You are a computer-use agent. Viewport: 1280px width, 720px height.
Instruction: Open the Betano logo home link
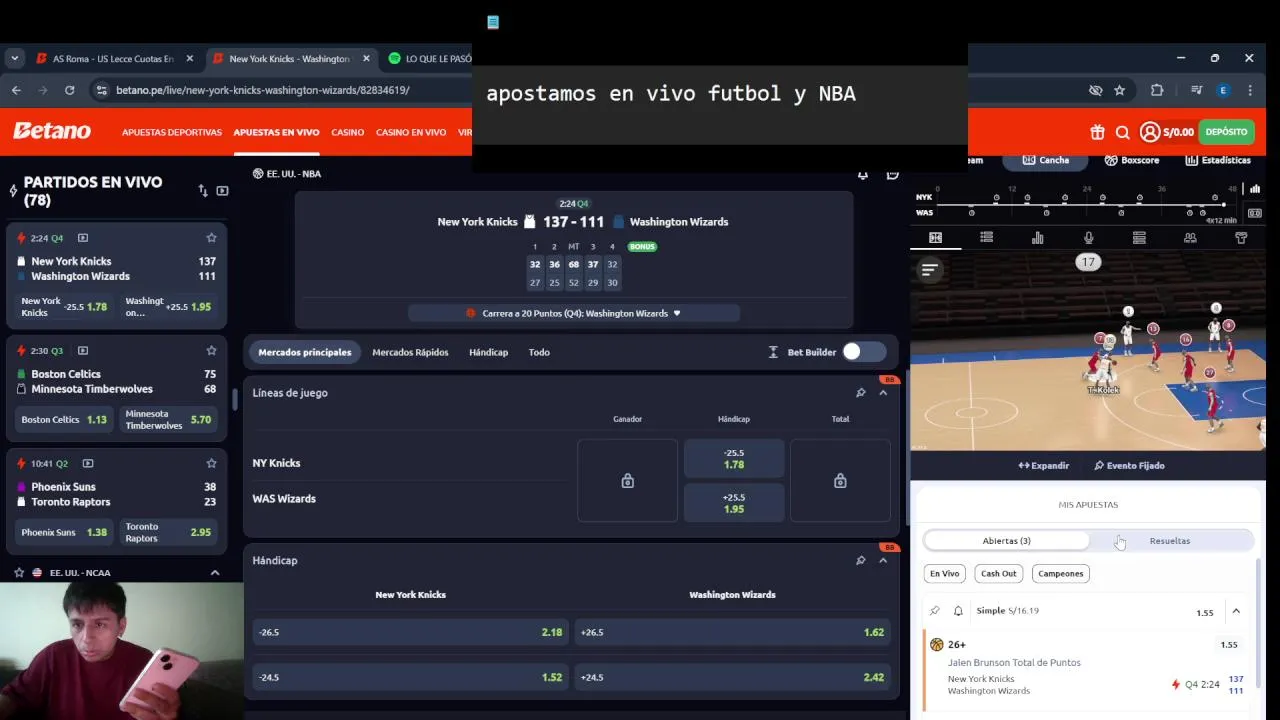coord(52,131)
